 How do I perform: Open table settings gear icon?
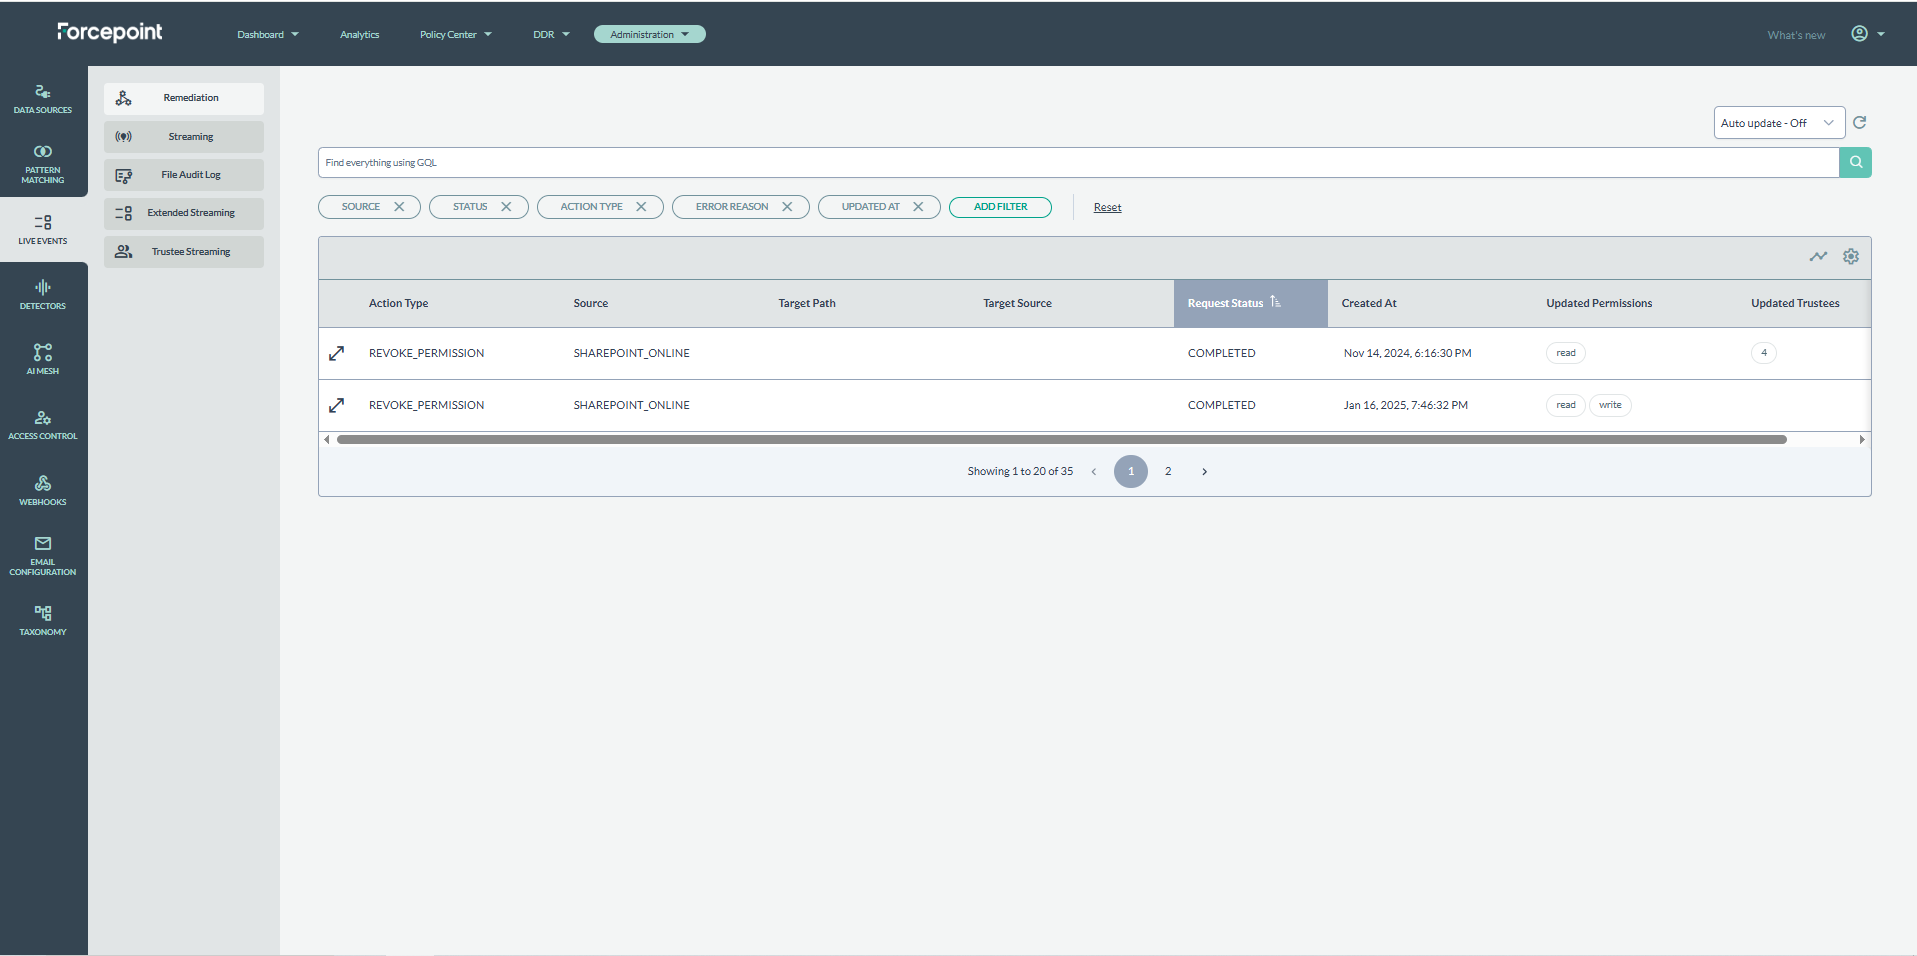click(1851, 257)
